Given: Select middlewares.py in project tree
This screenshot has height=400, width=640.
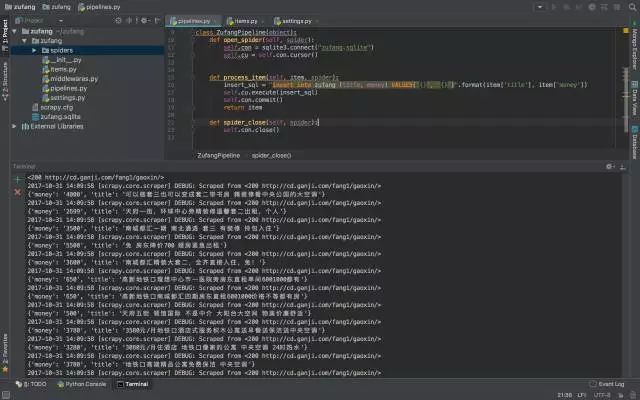Looking at the screenshot, I should pos(70,79).
